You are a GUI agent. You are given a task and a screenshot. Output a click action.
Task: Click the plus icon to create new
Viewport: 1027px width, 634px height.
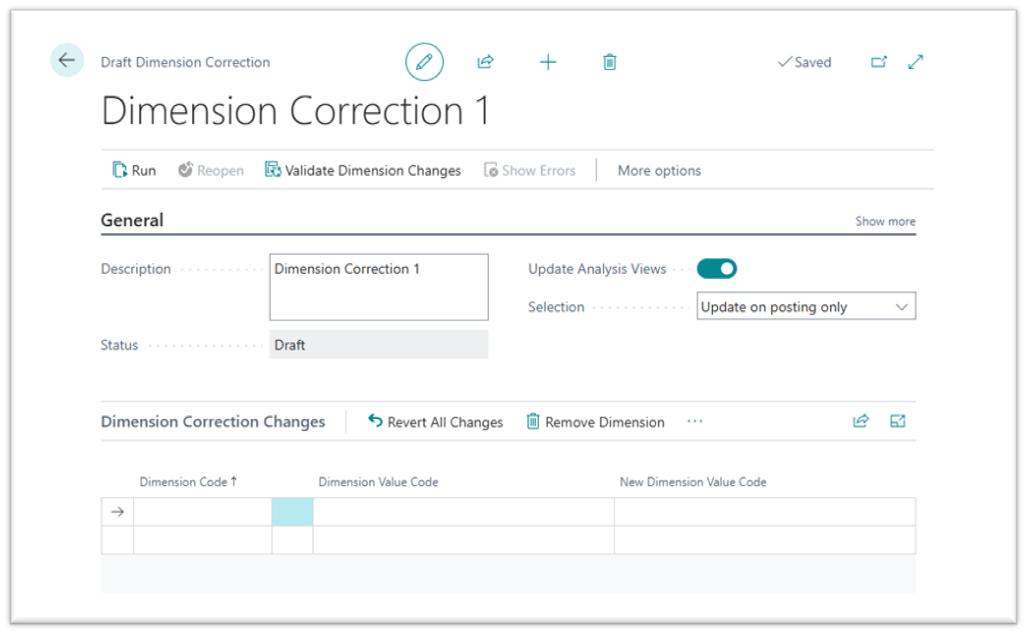pyautogui.click(x=548, y=62)
